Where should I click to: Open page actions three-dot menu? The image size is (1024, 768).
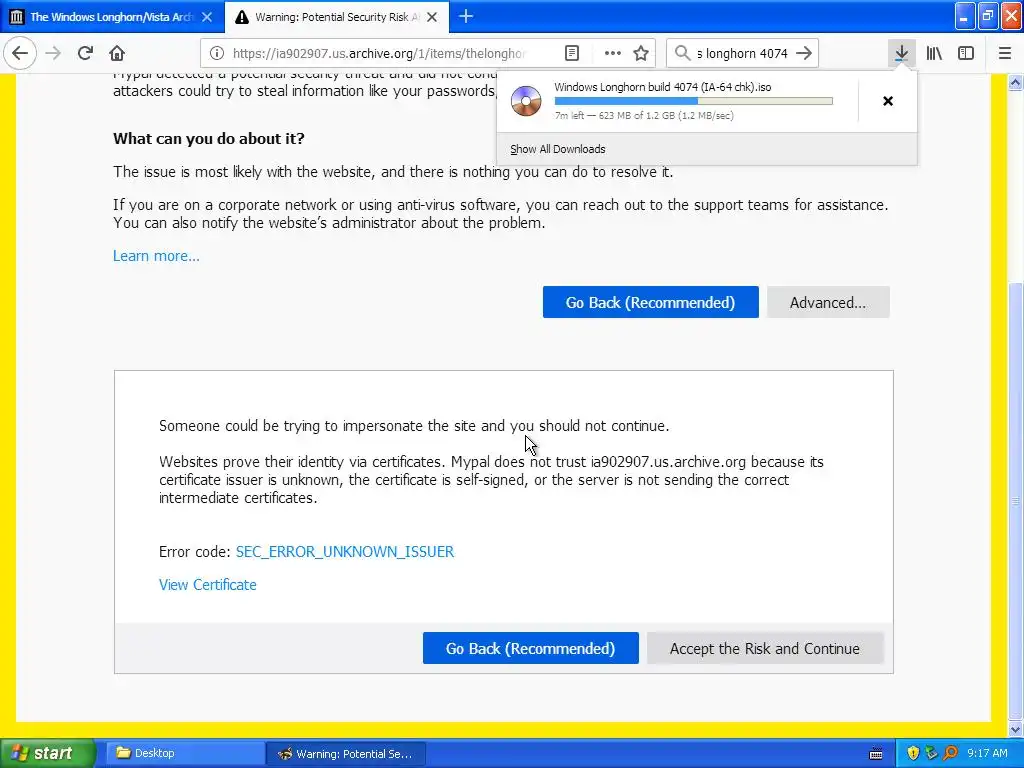point(613,53)
